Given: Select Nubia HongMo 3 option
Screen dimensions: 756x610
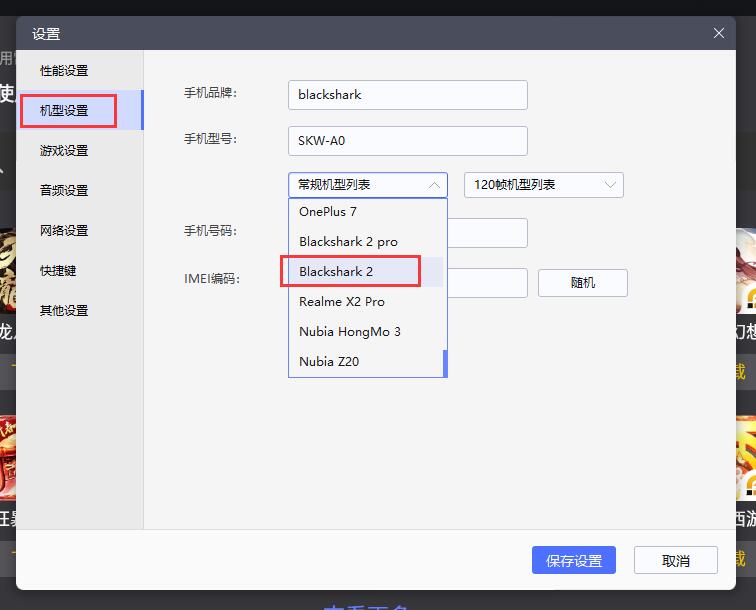Looking at the screenshot, I should (366, 331).
